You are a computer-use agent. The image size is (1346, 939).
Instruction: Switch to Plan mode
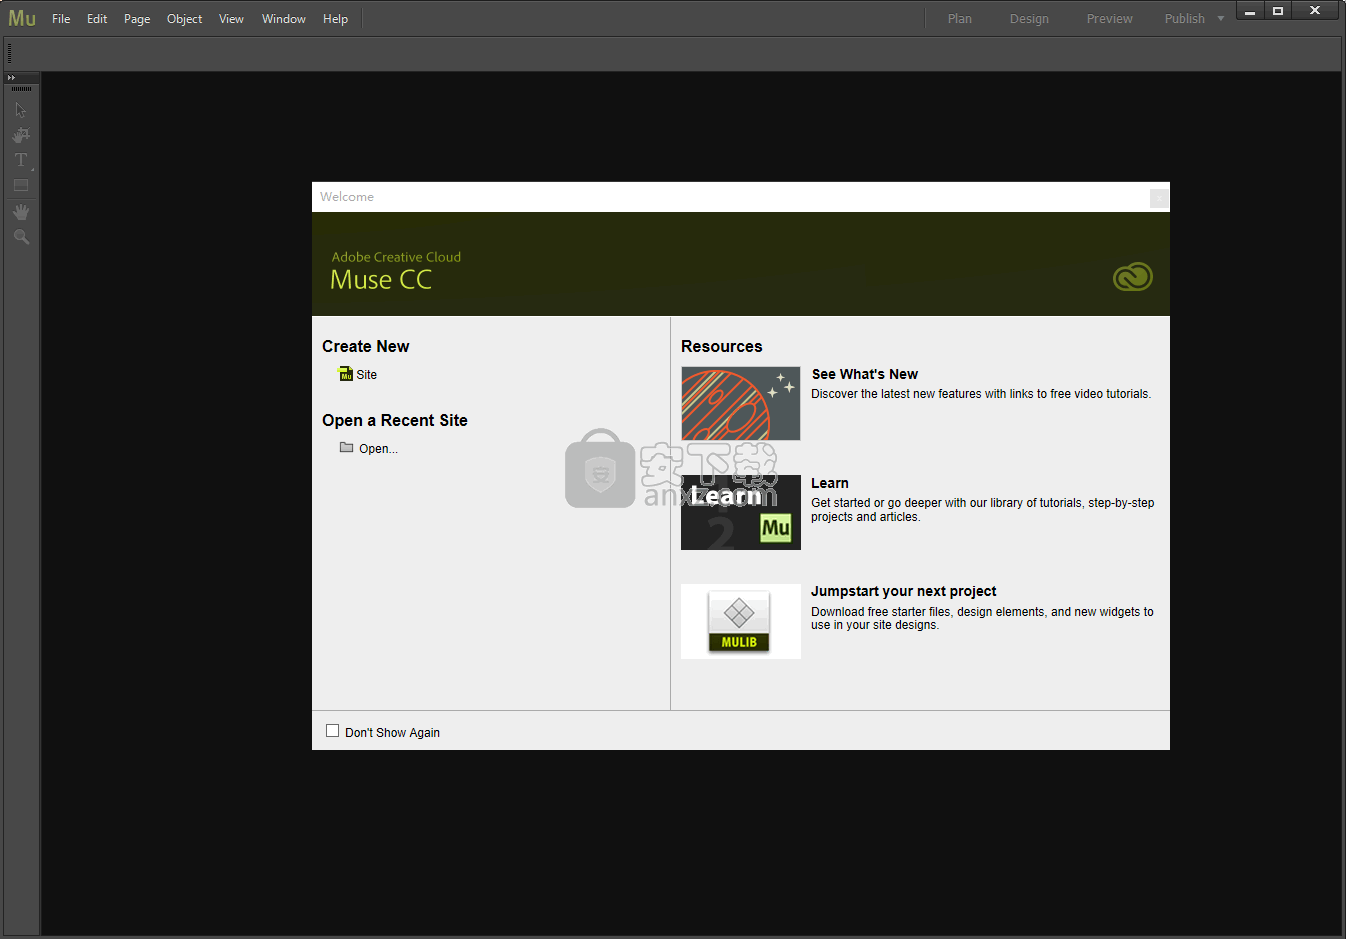960,19
